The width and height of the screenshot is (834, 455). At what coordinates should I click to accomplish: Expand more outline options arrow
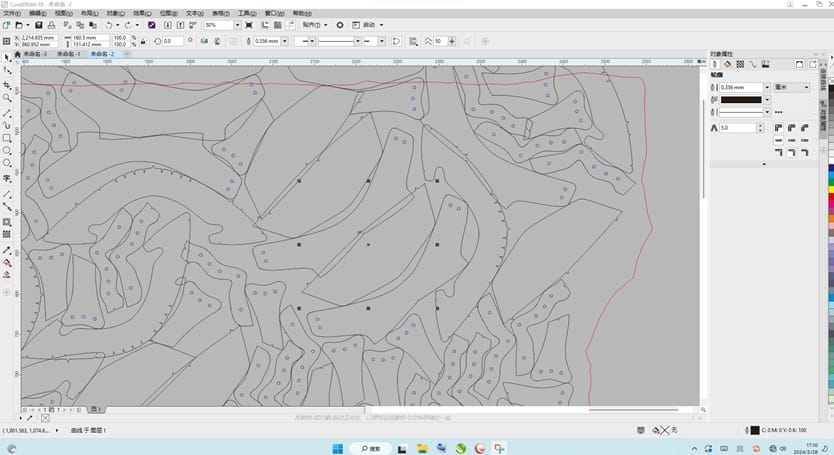click(x=764, y=163)
